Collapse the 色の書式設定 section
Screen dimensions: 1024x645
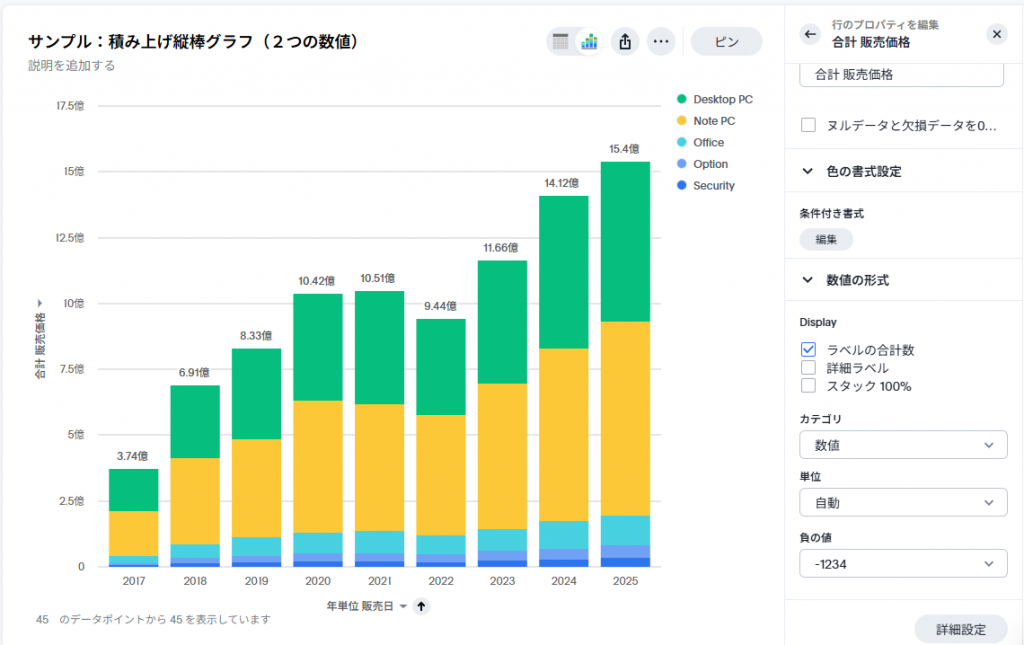(x=807, y=171)
